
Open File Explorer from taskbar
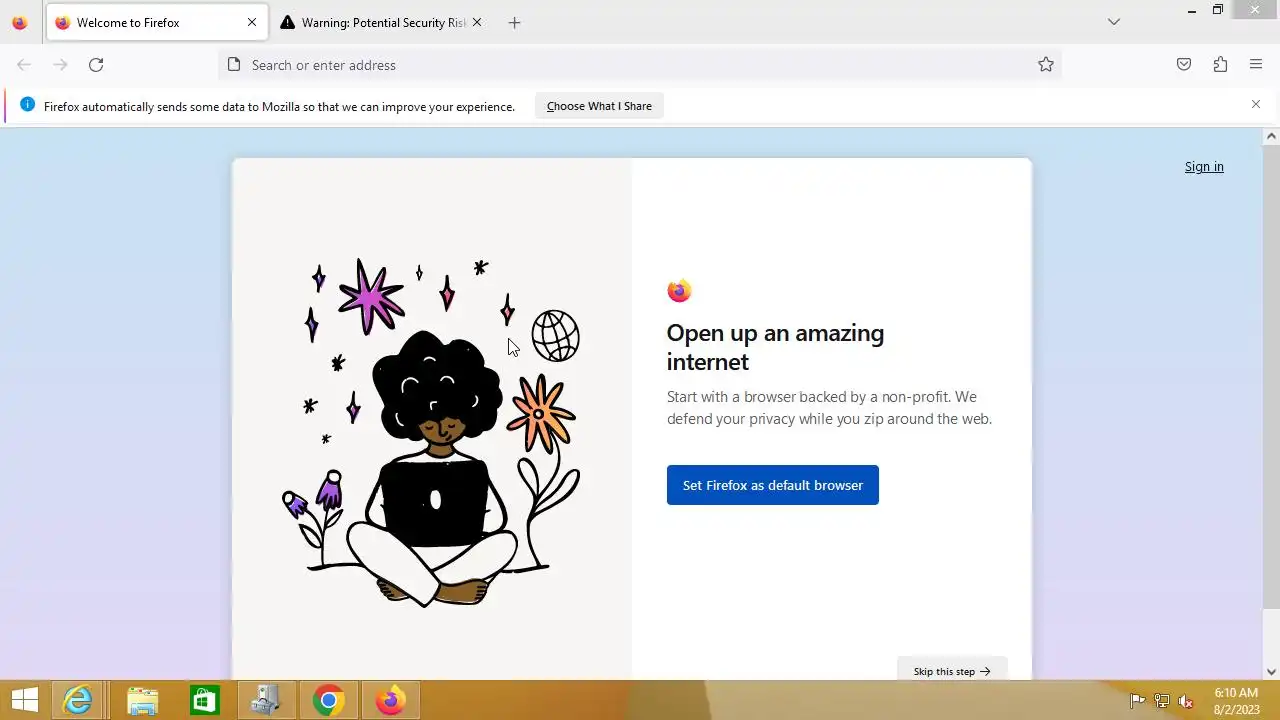[142, 700]
